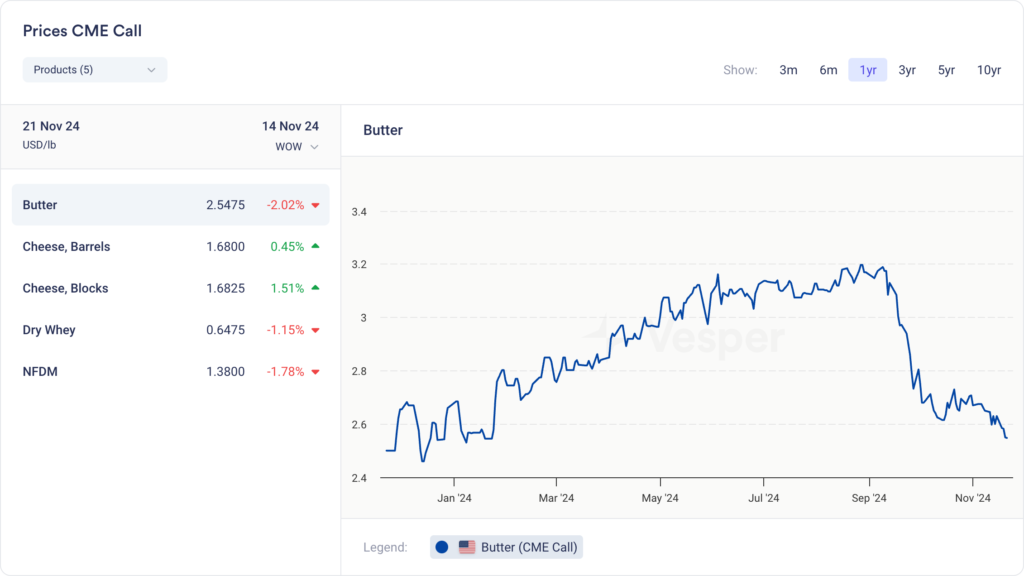Expand the WOW comparison dropdown
The image size is (1024, 576).
click(x=297, y=147)
